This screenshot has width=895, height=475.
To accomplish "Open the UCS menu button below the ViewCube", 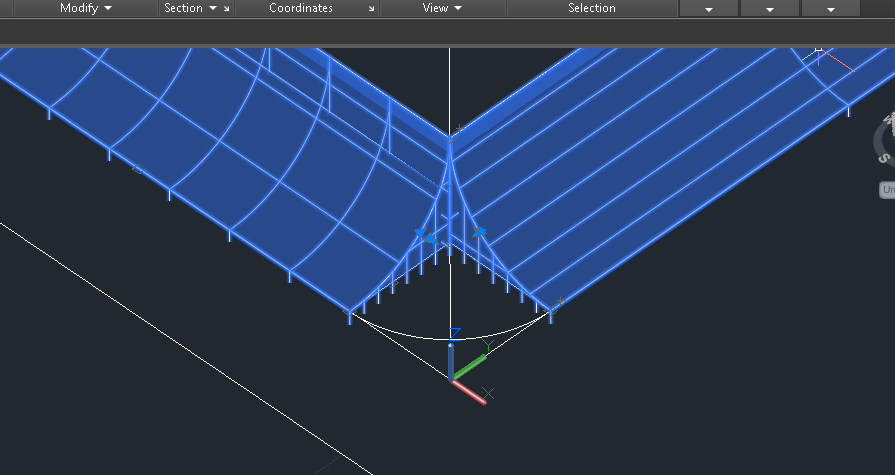I will pyautogui.click(x=886, y=189).
